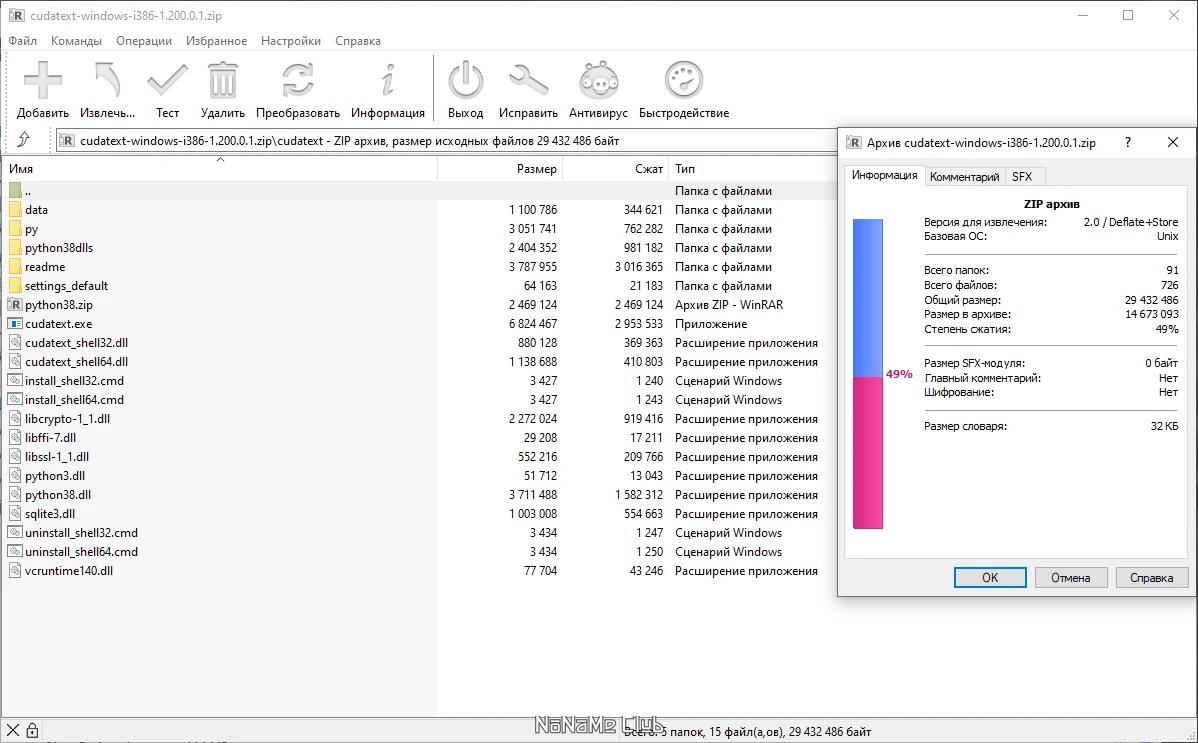Sort the list by Сжат column header

click(x=616, y=168)
